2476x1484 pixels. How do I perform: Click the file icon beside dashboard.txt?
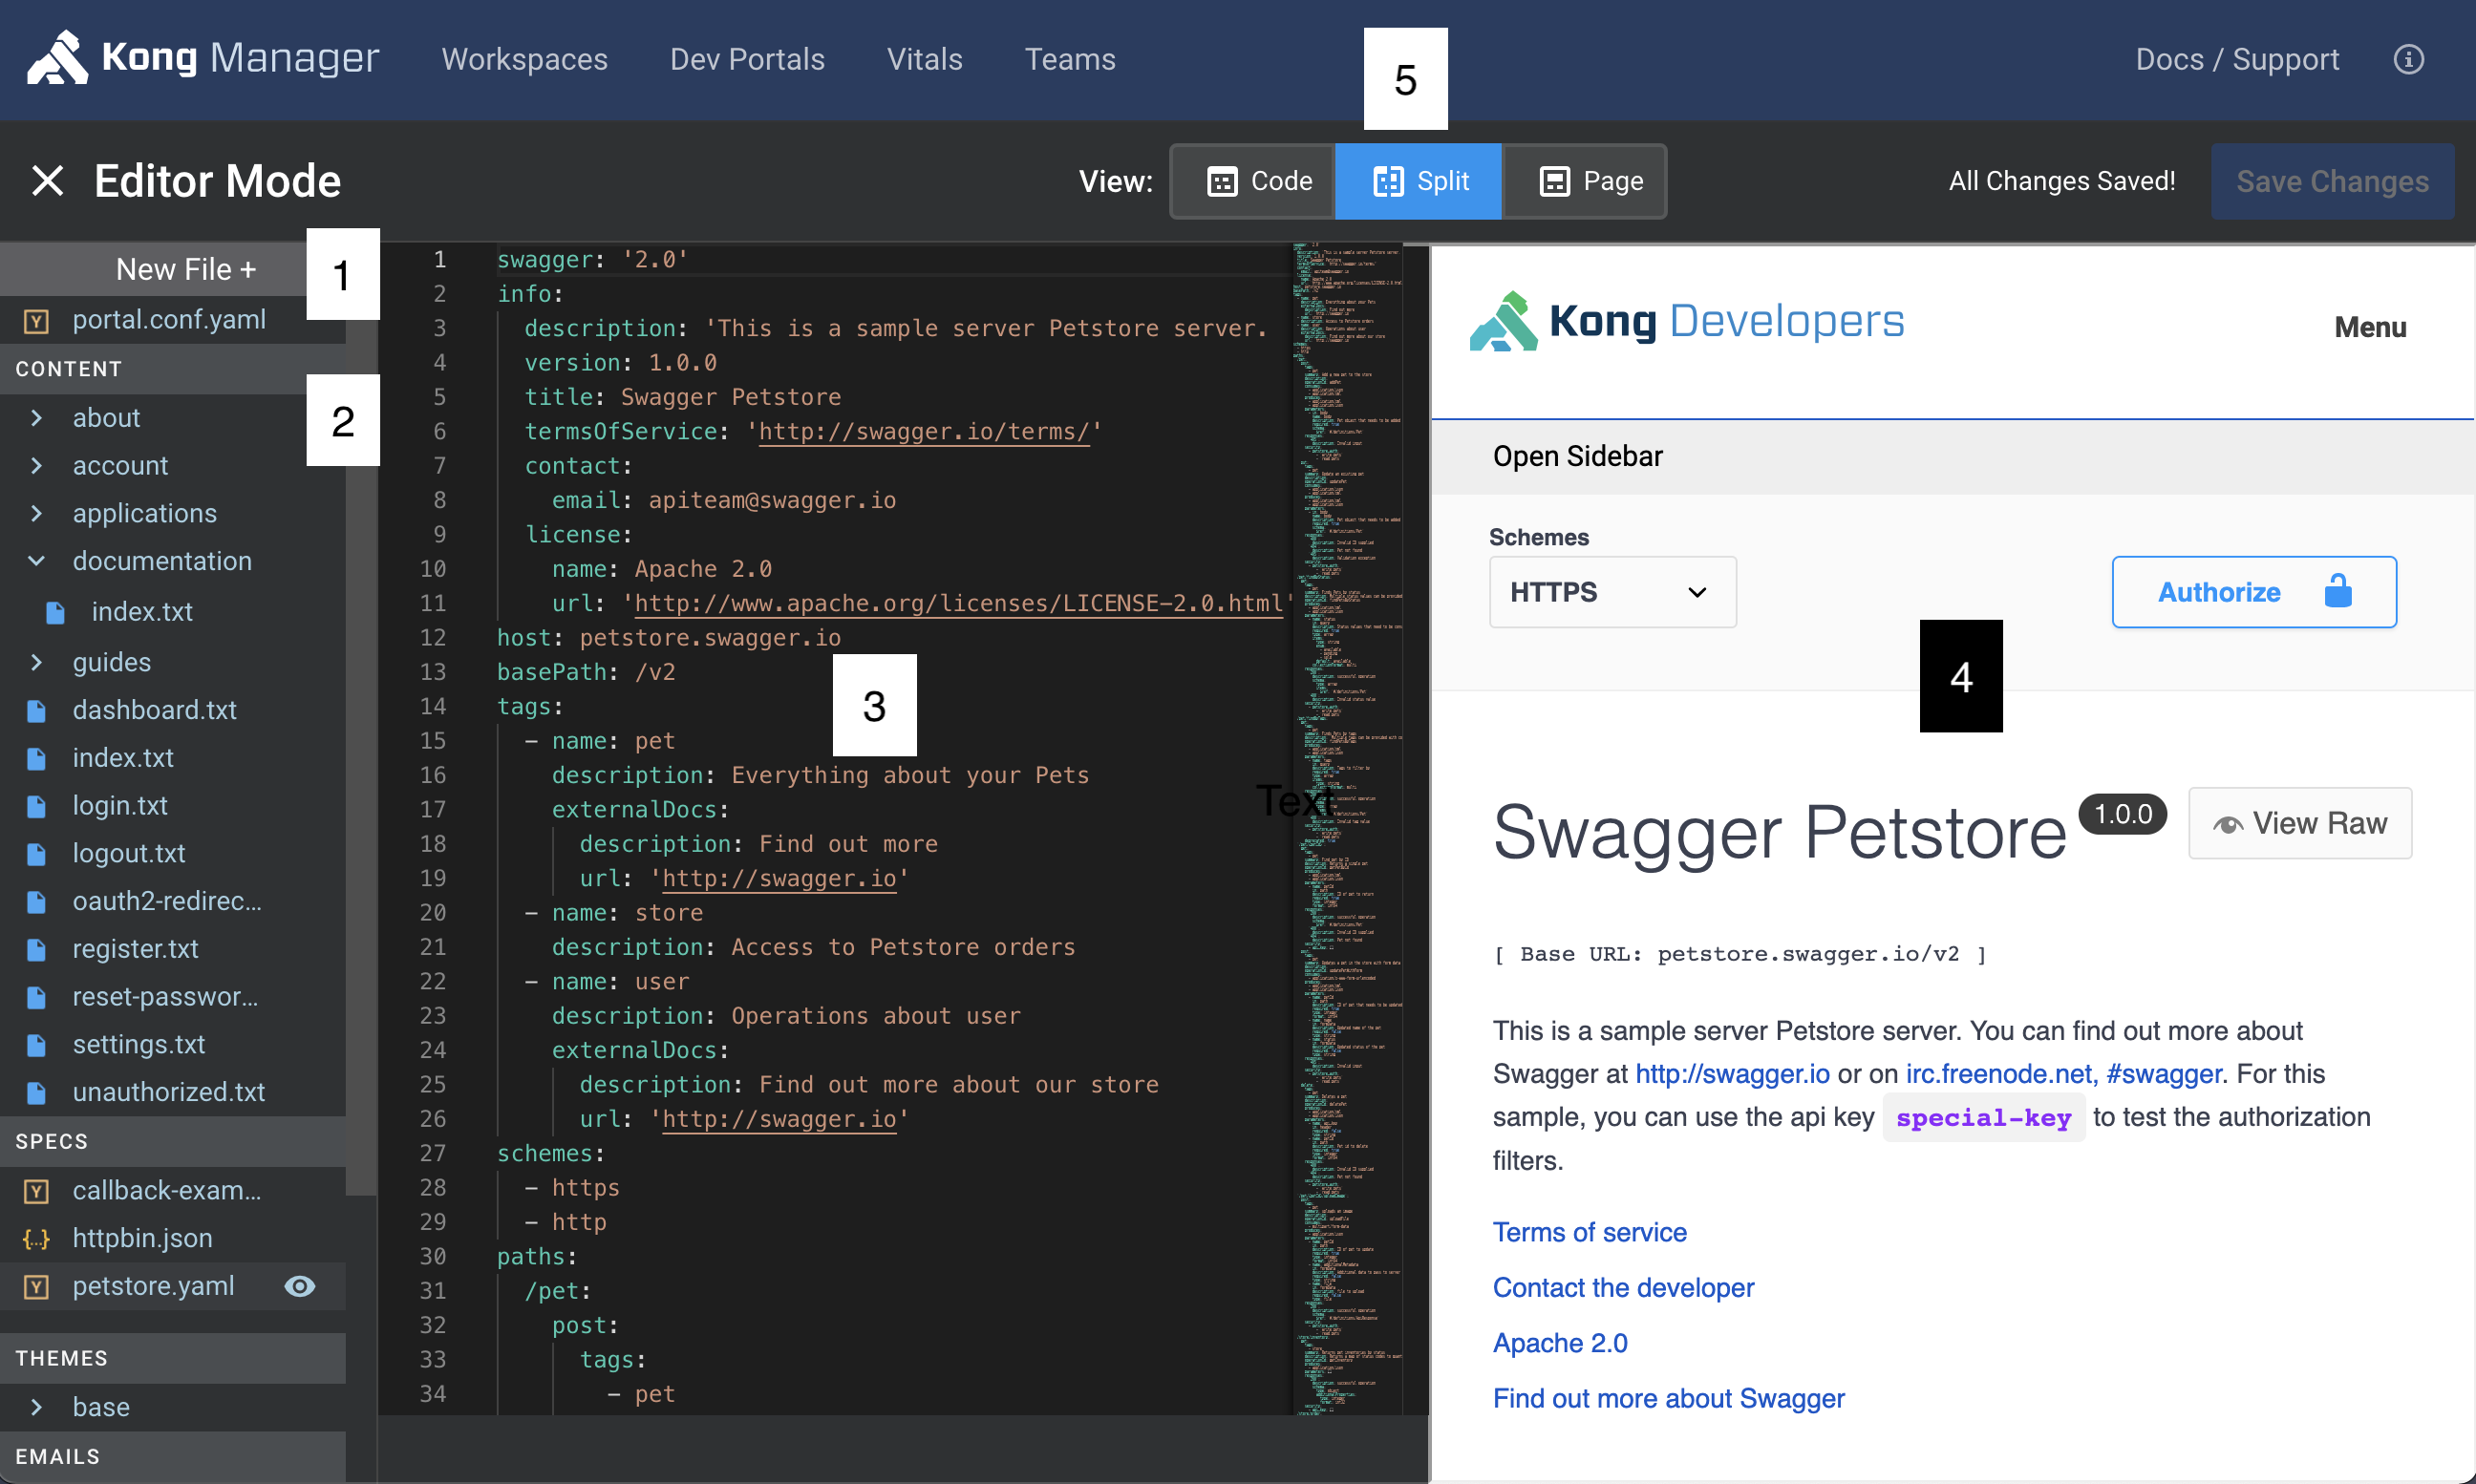pos(36,710)
